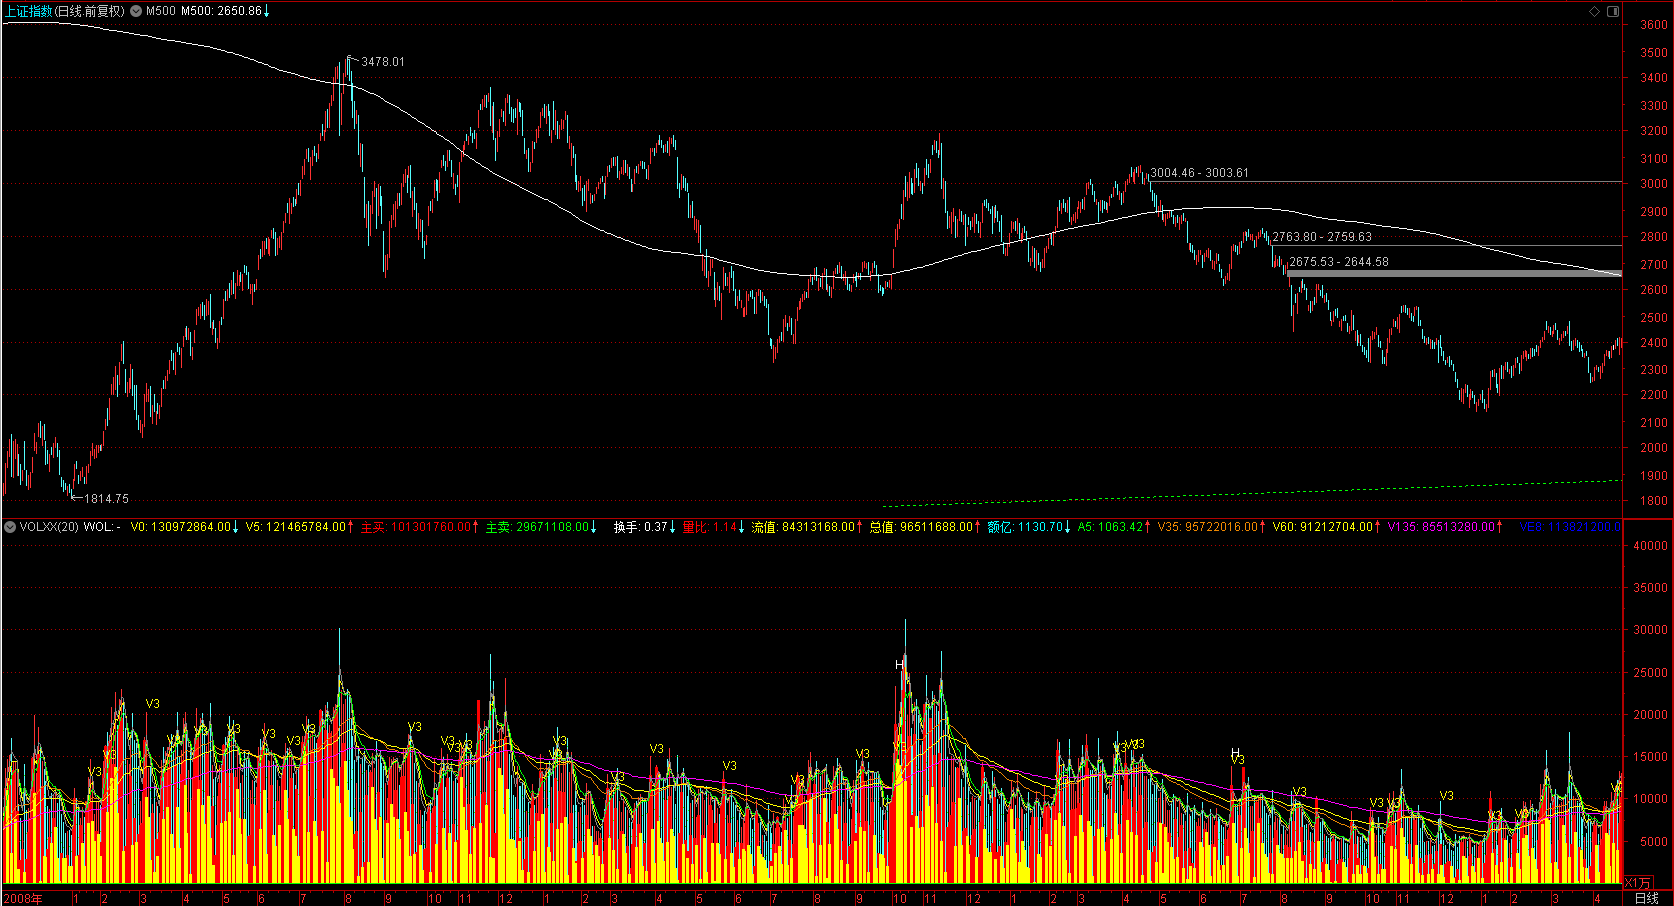Click the 日线 period button at bottom right

[1646, 898]
